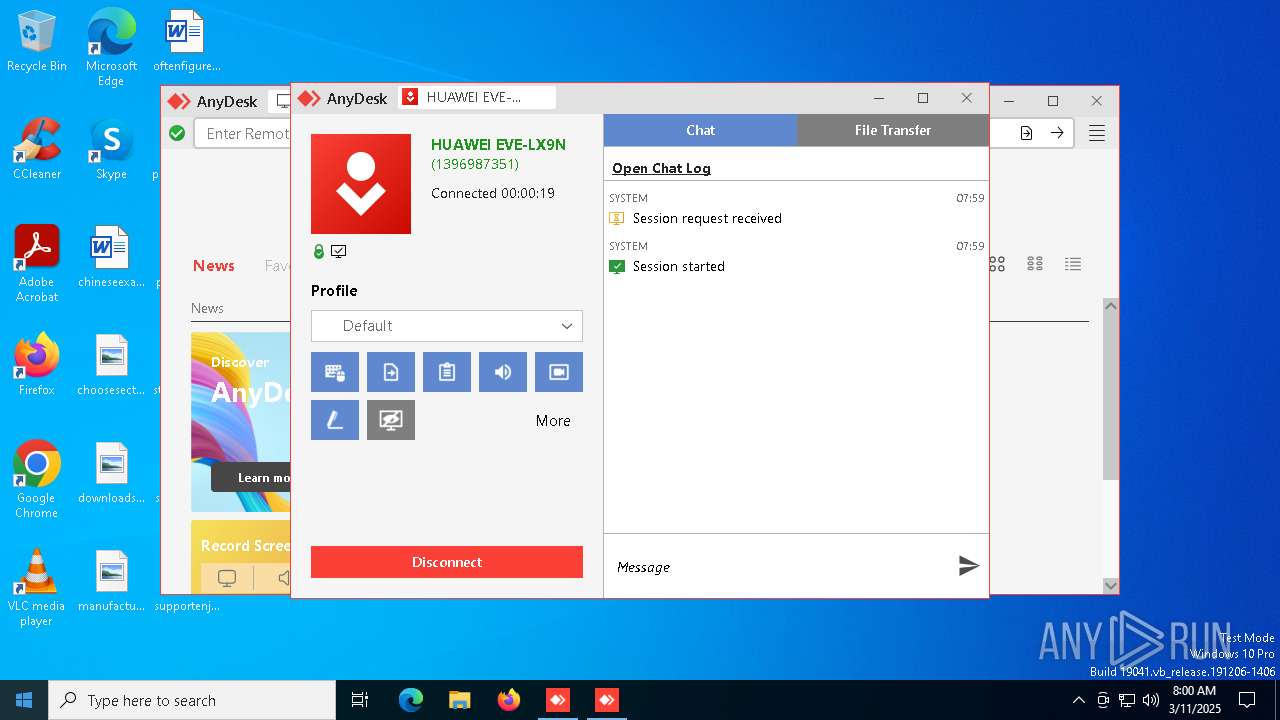This screenshot has height=720, width=1280.
Task: Click volume icon in system tray
Action: click(1151, 700)
